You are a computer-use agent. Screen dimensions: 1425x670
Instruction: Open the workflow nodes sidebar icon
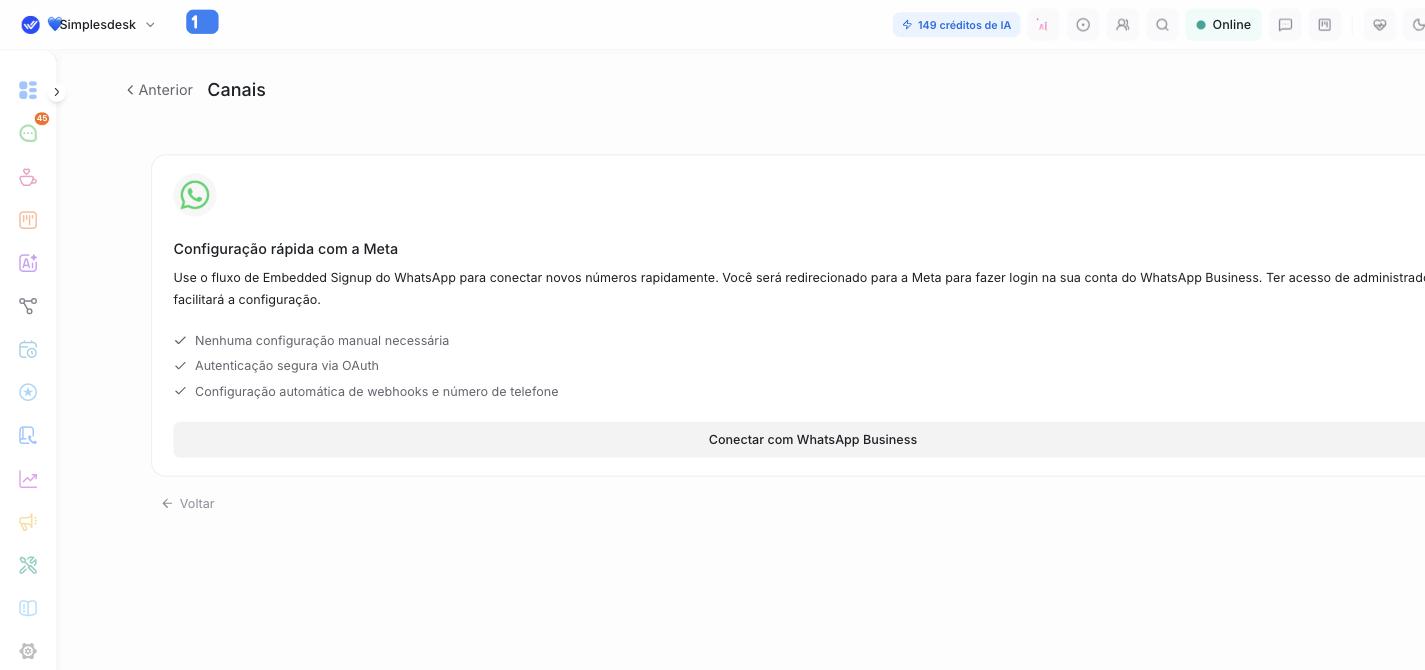(x=28, y=306)
